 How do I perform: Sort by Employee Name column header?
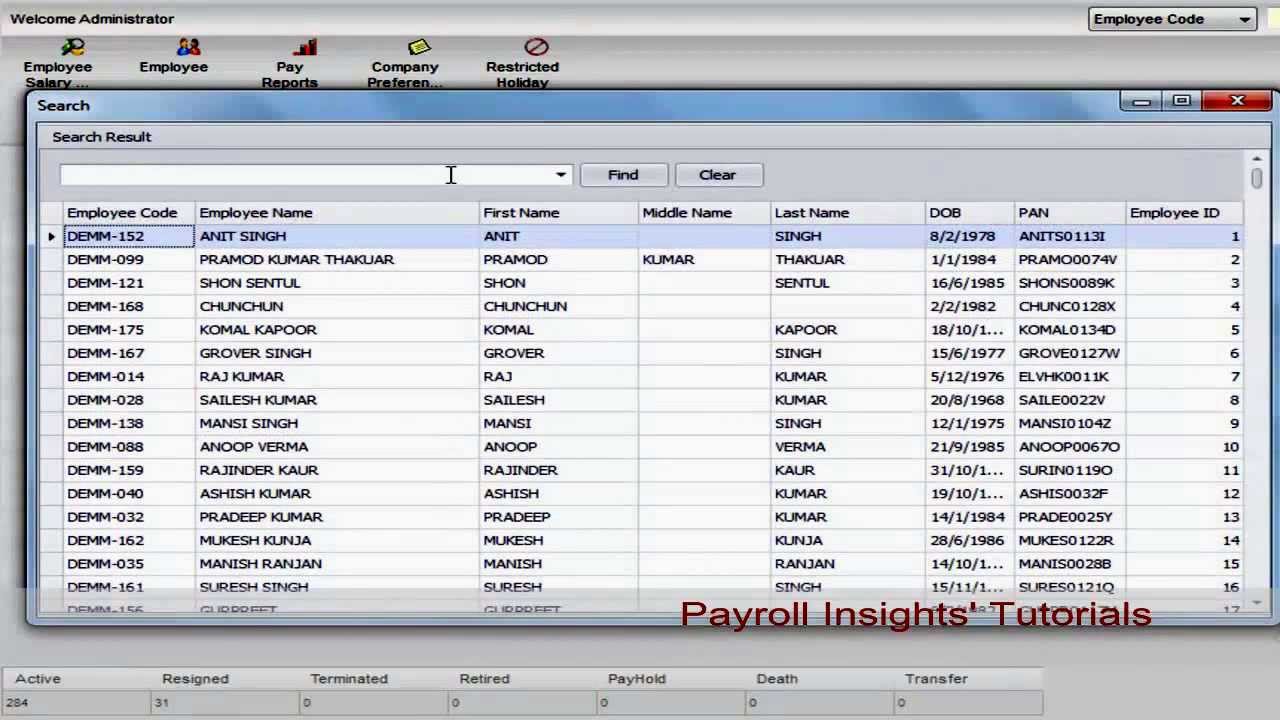[337, 213]
